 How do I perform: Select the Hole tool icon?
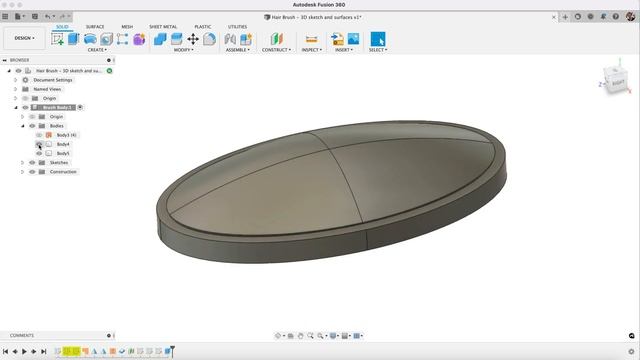(107, 39)
